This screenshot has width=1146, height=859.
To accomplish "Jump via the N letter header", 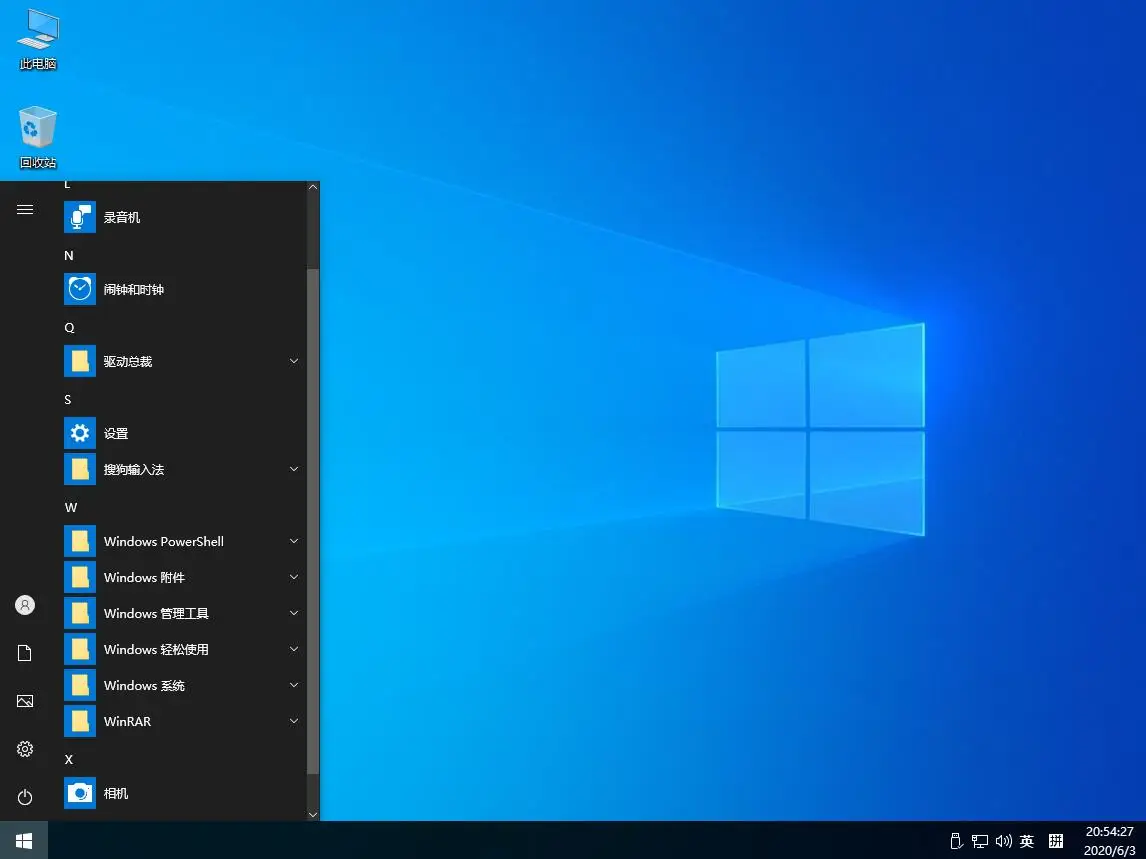I will [x=69, y=255].
